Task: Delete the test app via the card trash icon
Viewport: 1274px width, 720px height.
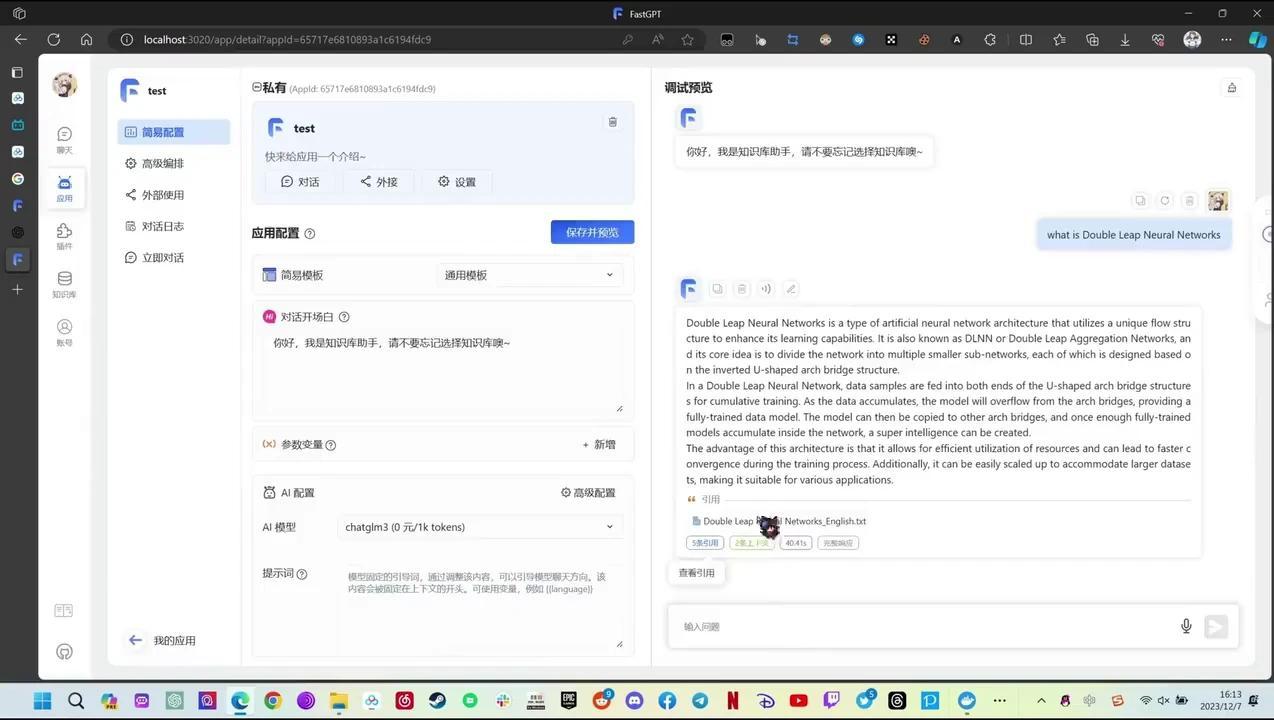Action: pyautogui.click(x=612, y=121)
